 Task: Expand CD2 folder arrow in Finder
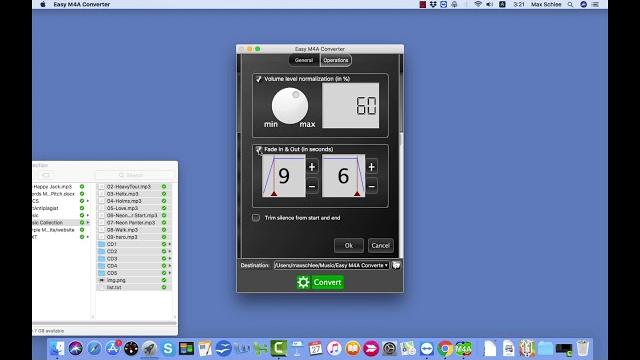(169, 251)
